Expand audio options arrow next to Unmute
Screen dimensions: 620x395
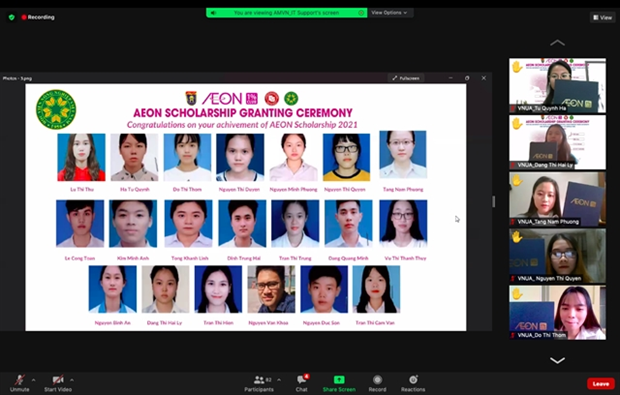[34, 380]
